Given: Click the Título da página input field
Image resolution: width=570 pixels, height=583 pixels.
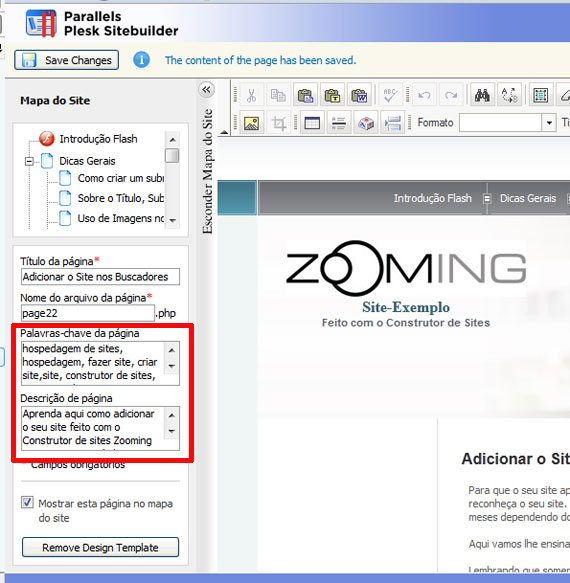Looking at the screenshot, I should pos(100,277).
